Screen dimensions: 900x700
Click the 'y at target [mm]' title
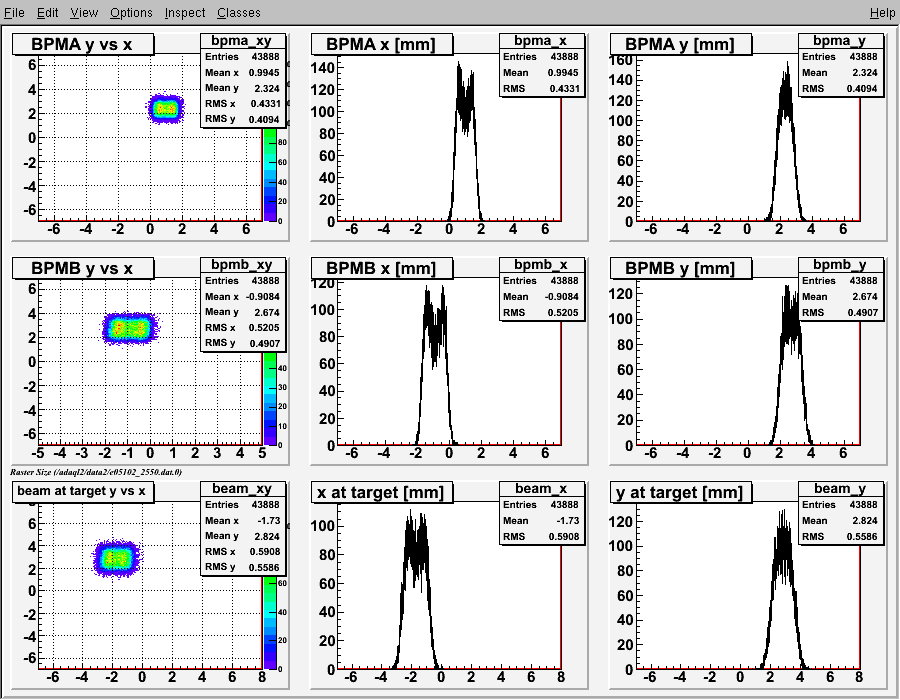[x=681, y=492]
